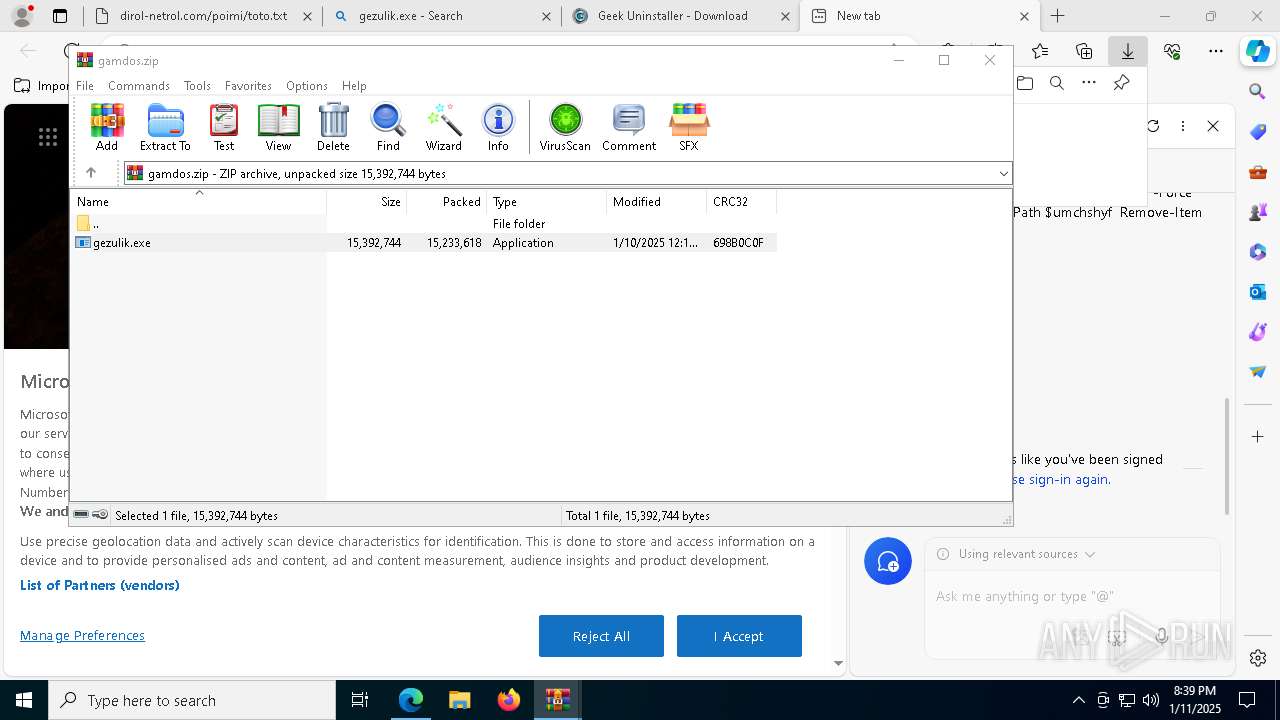The height and width of the screenshot is (720, 1280).
Task: Open the Favorites menu
Action: [248, 86]
